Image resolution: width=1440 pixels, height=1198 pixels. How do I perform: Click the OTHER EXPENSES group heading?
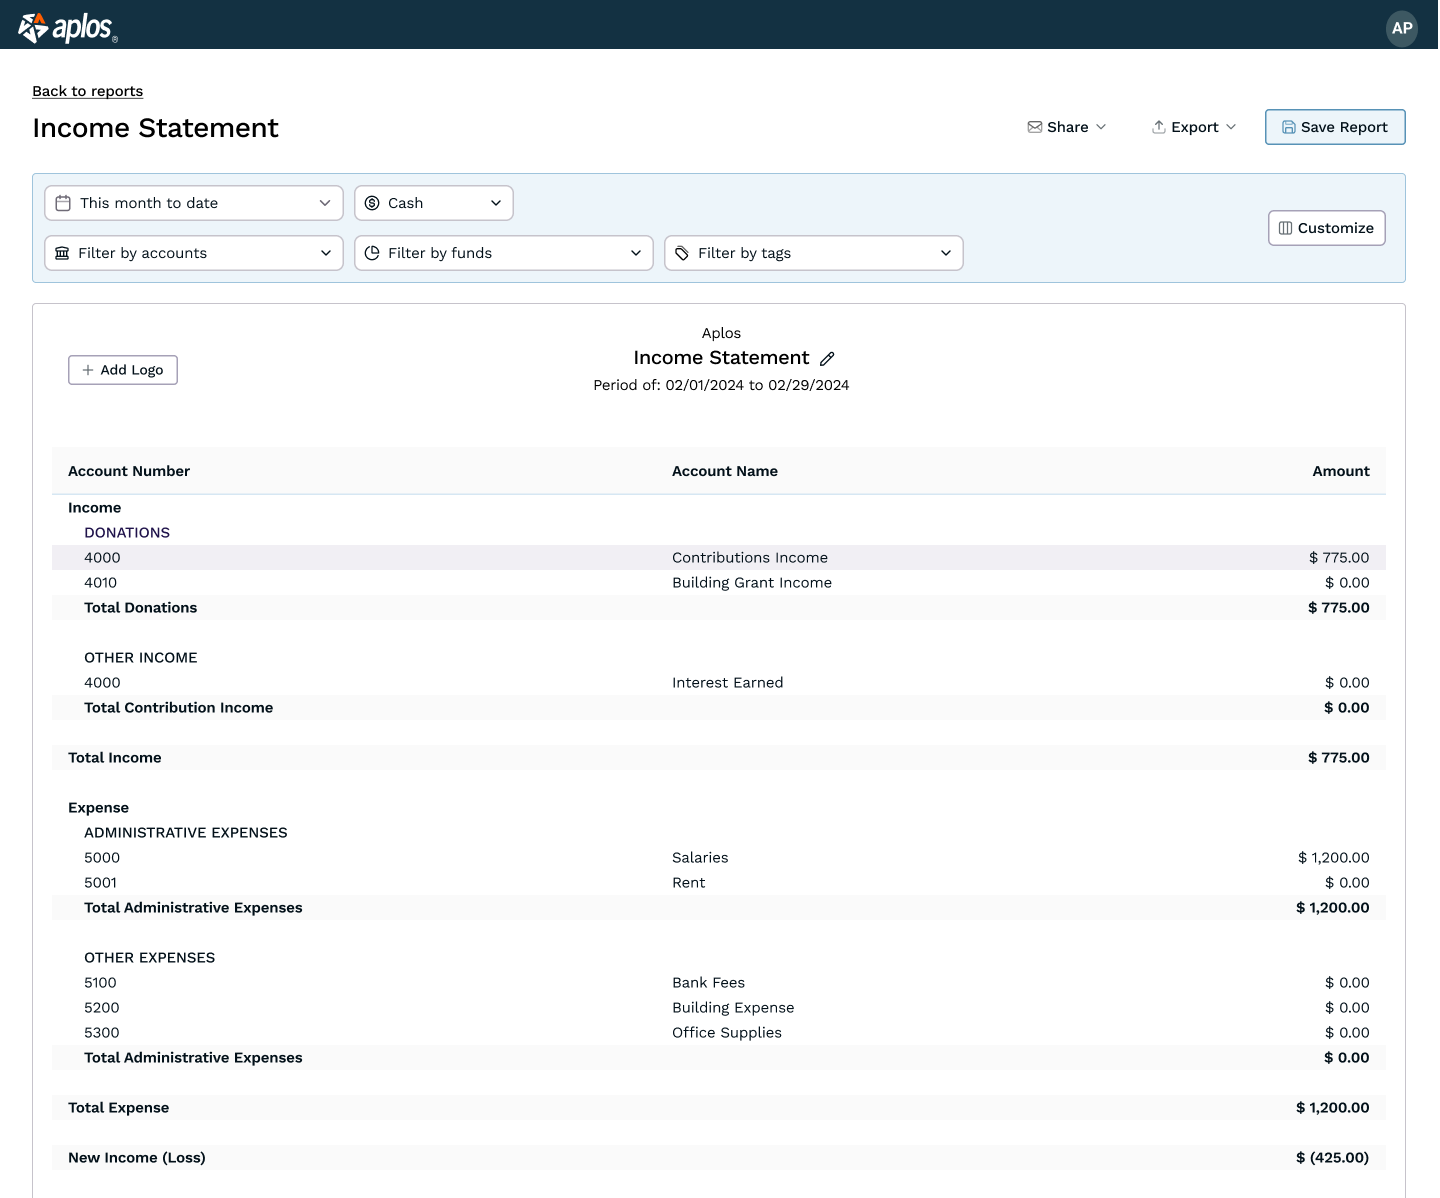click(150, 958)
